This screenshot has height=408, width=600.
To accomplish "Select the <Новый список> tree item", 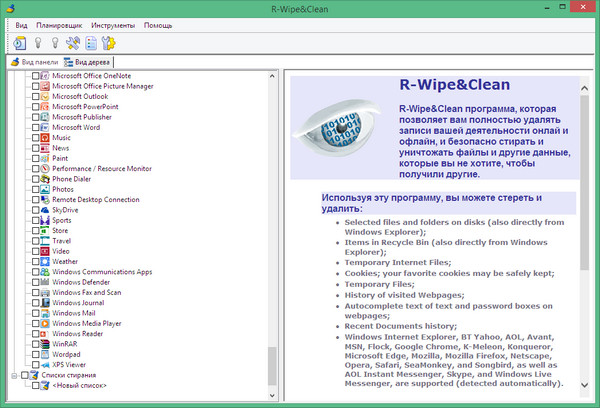I will tap(81, 384).
